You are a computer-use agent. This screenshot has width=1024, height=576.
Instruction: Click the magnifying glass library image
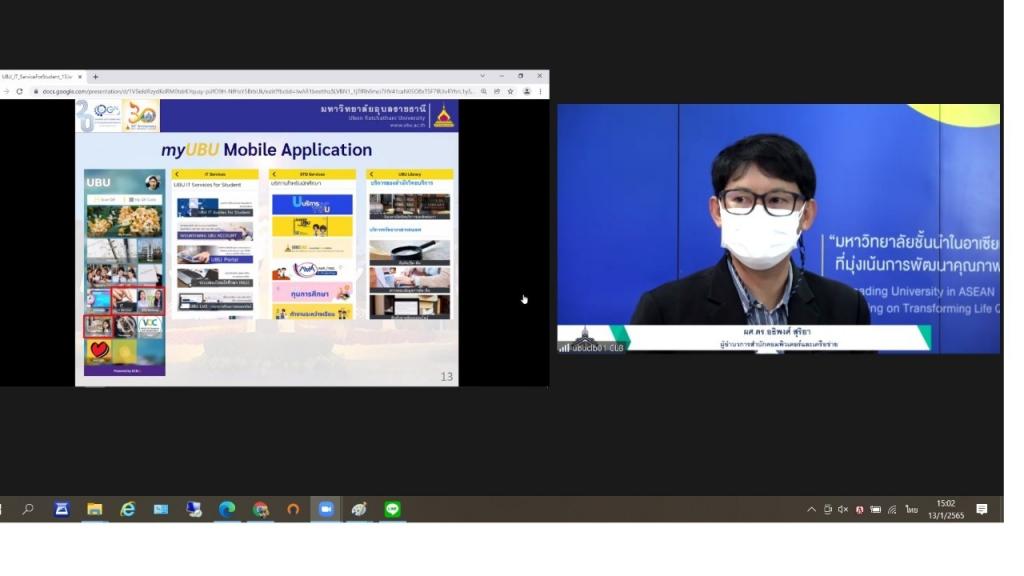(409, 252)
